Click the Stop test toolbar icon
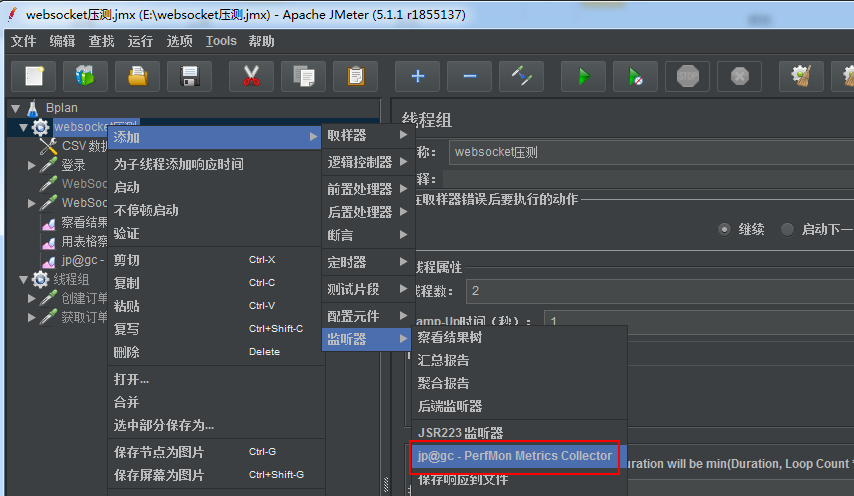 click(x=688, y=76)
